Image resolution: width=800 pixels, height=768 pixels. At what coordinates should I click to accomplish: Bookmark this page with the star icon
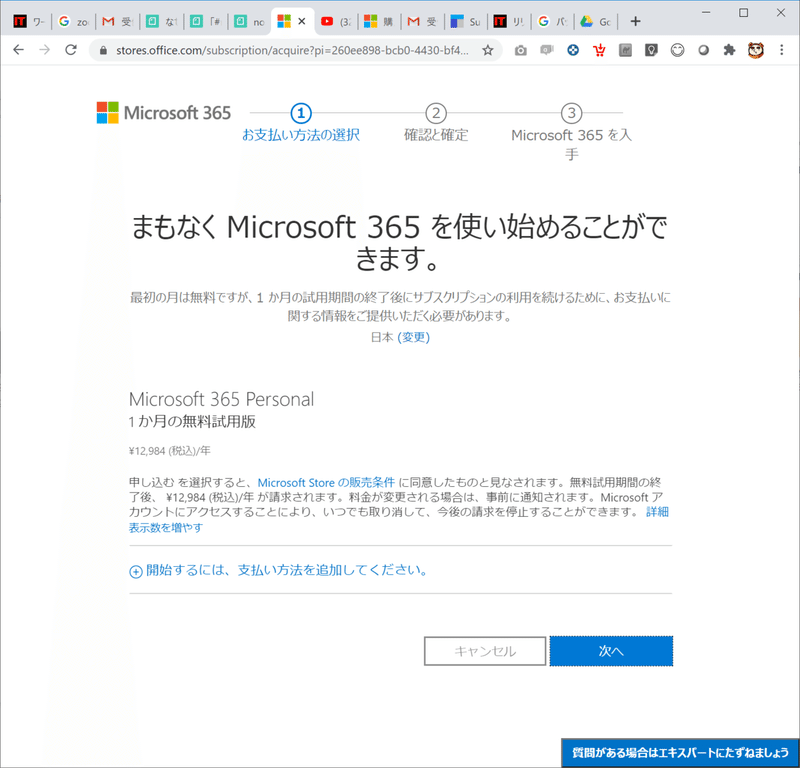click(488, 50)
